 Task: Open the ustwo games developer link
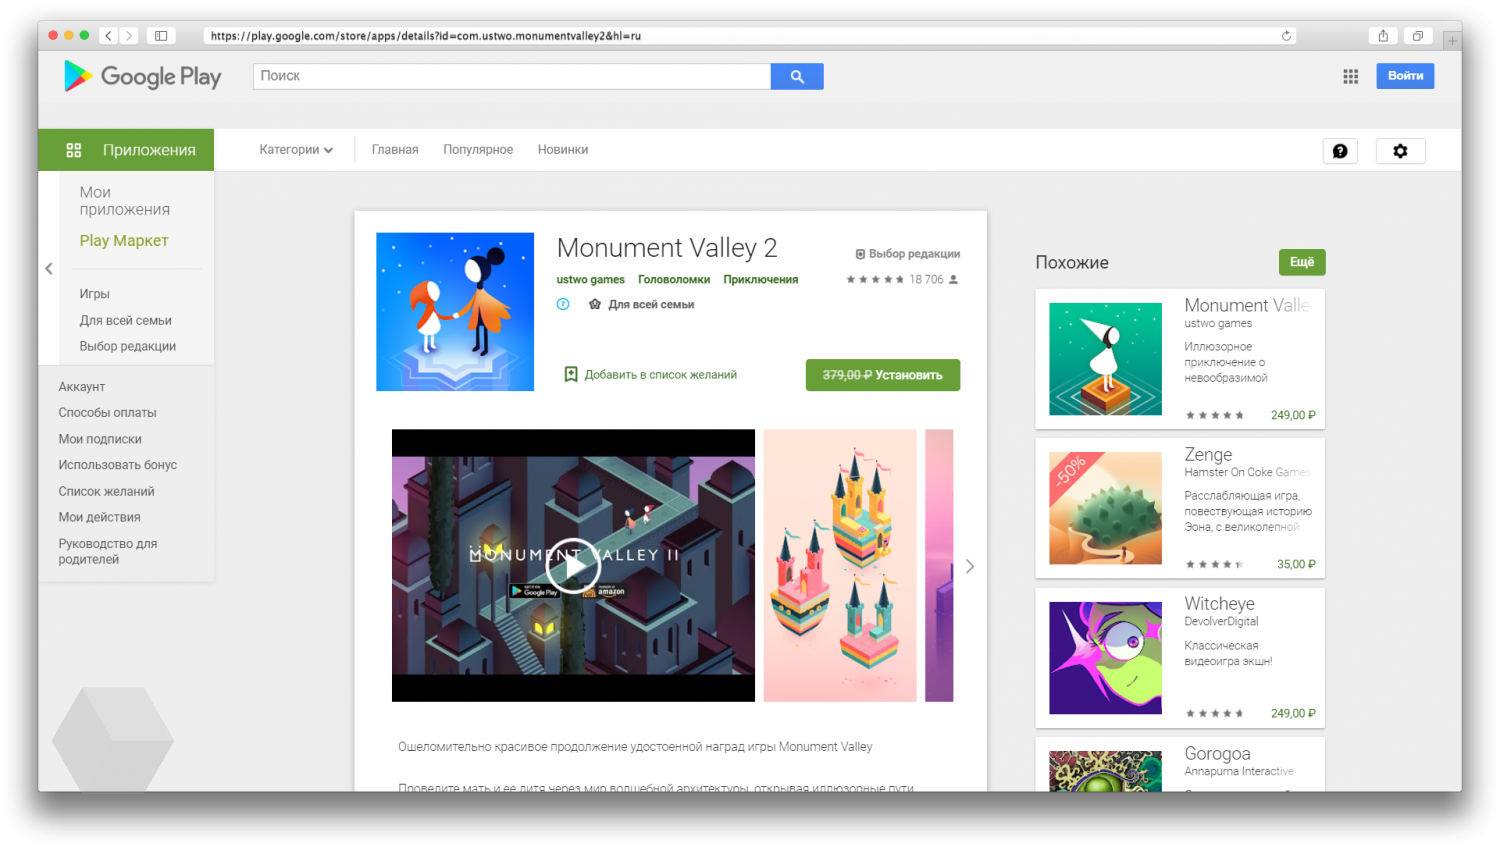click(591, 280)
